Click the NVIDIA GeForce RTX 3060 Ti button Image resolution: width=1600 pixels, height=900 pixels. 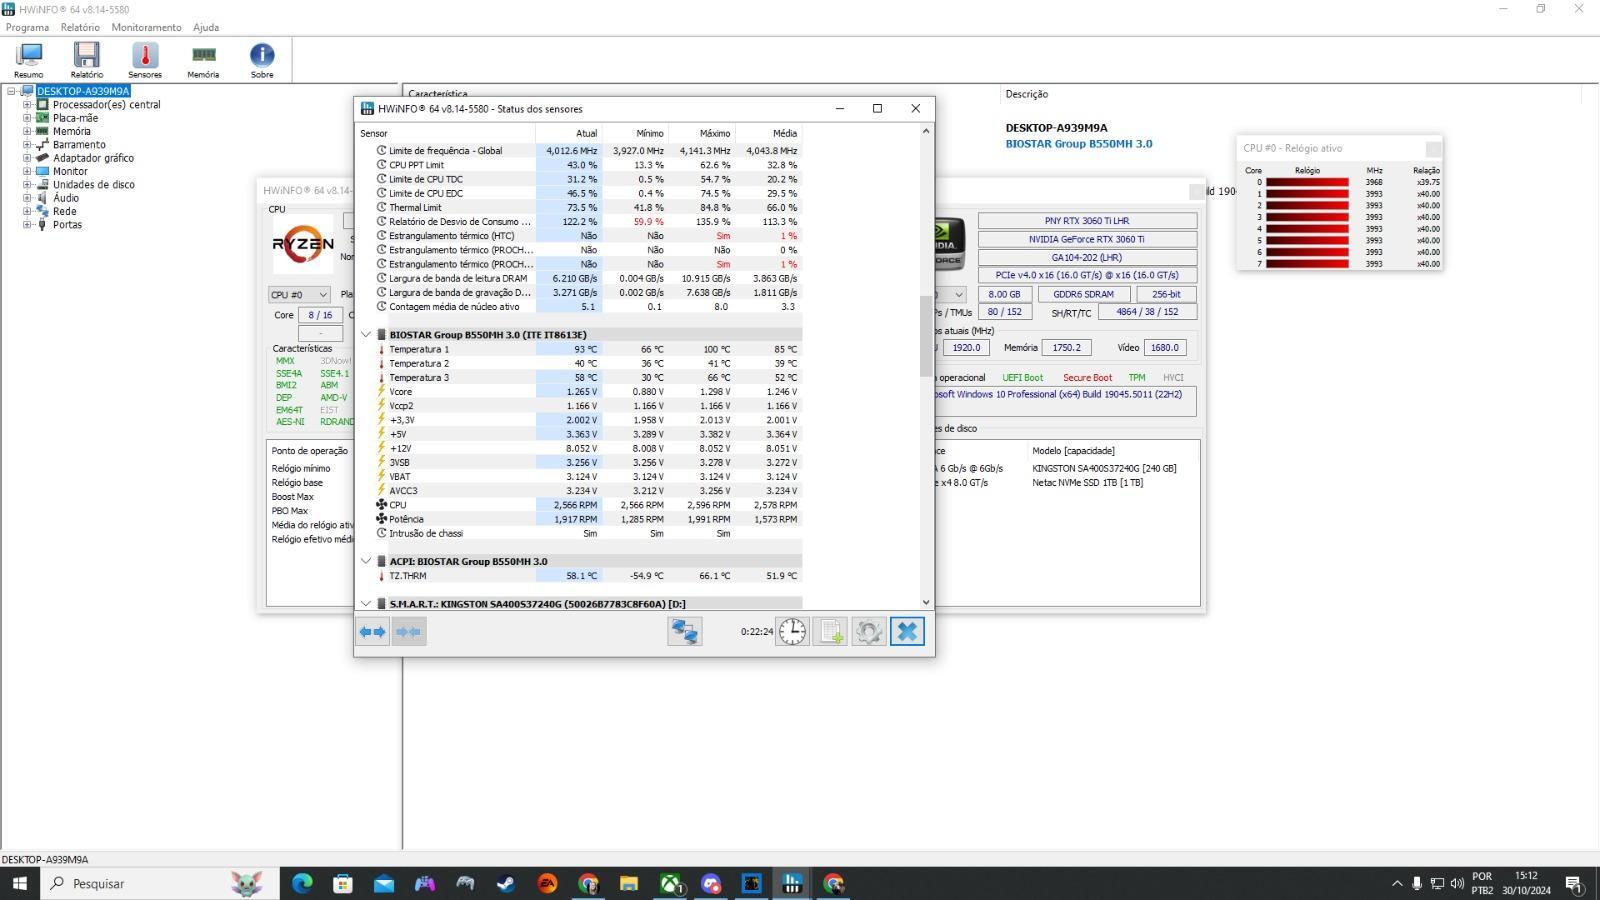(x=1087, y=239)
